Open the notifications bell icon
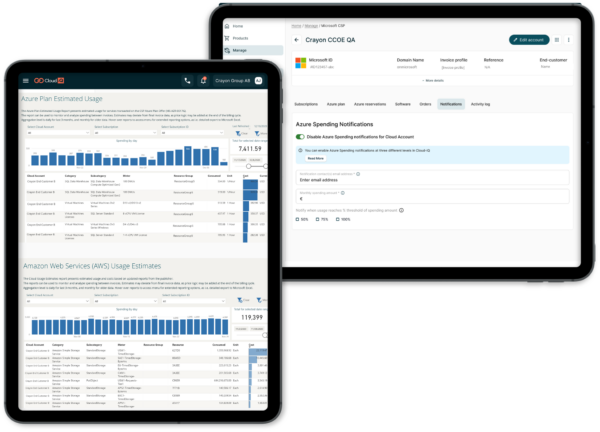600x432 pixels. 203,81
